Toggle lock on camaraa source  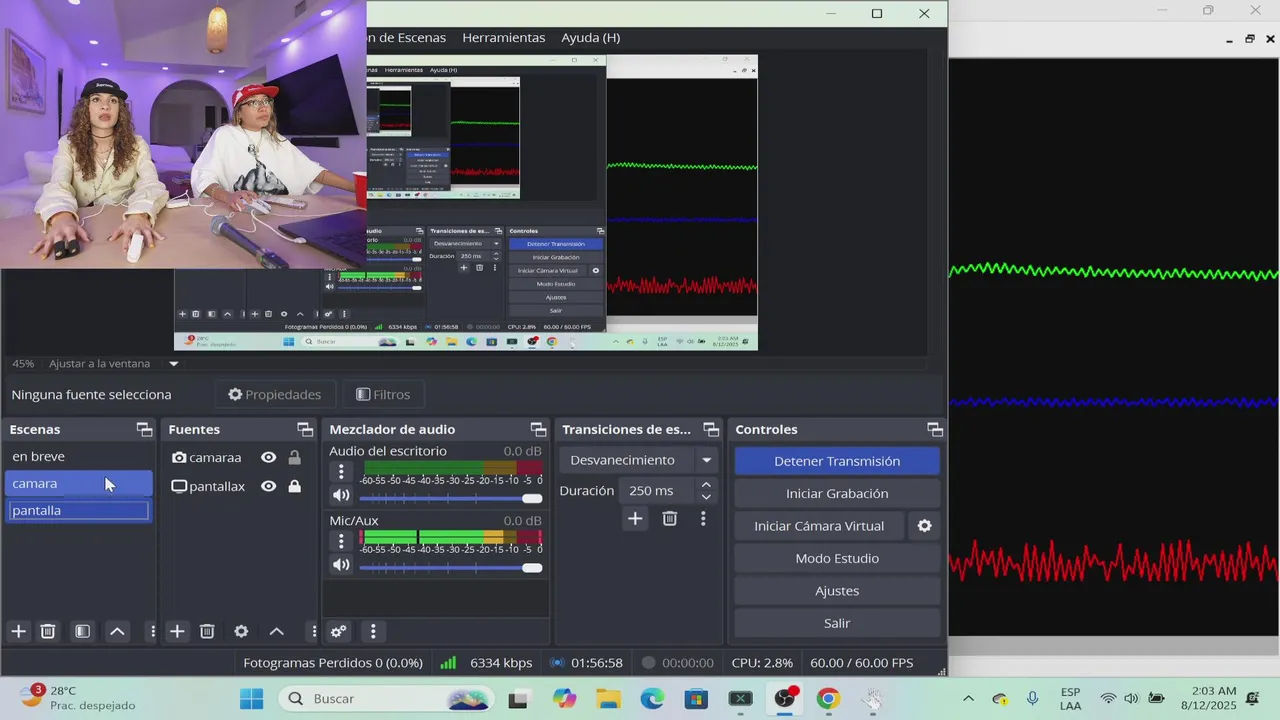pos(294,458)
